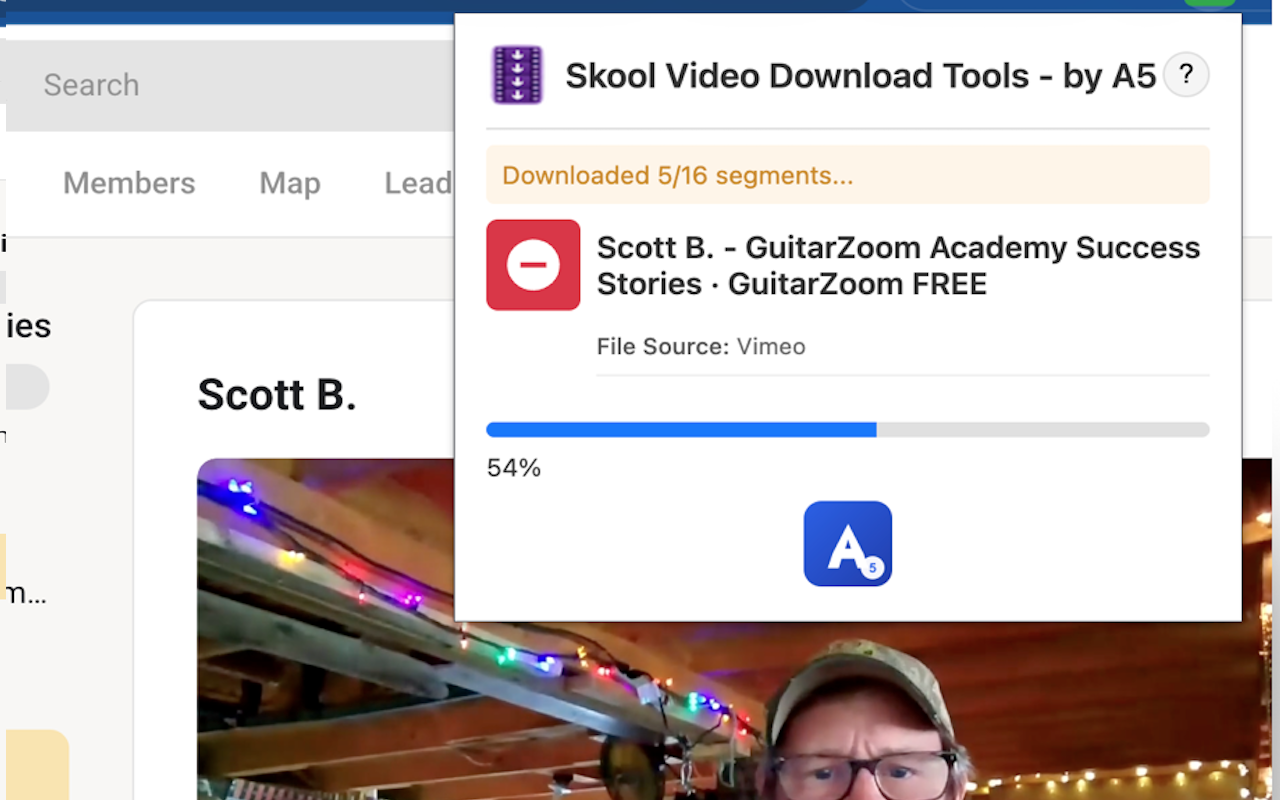Open the Map tab
The height and width of the screenshot is (800, 1280).
290,183
